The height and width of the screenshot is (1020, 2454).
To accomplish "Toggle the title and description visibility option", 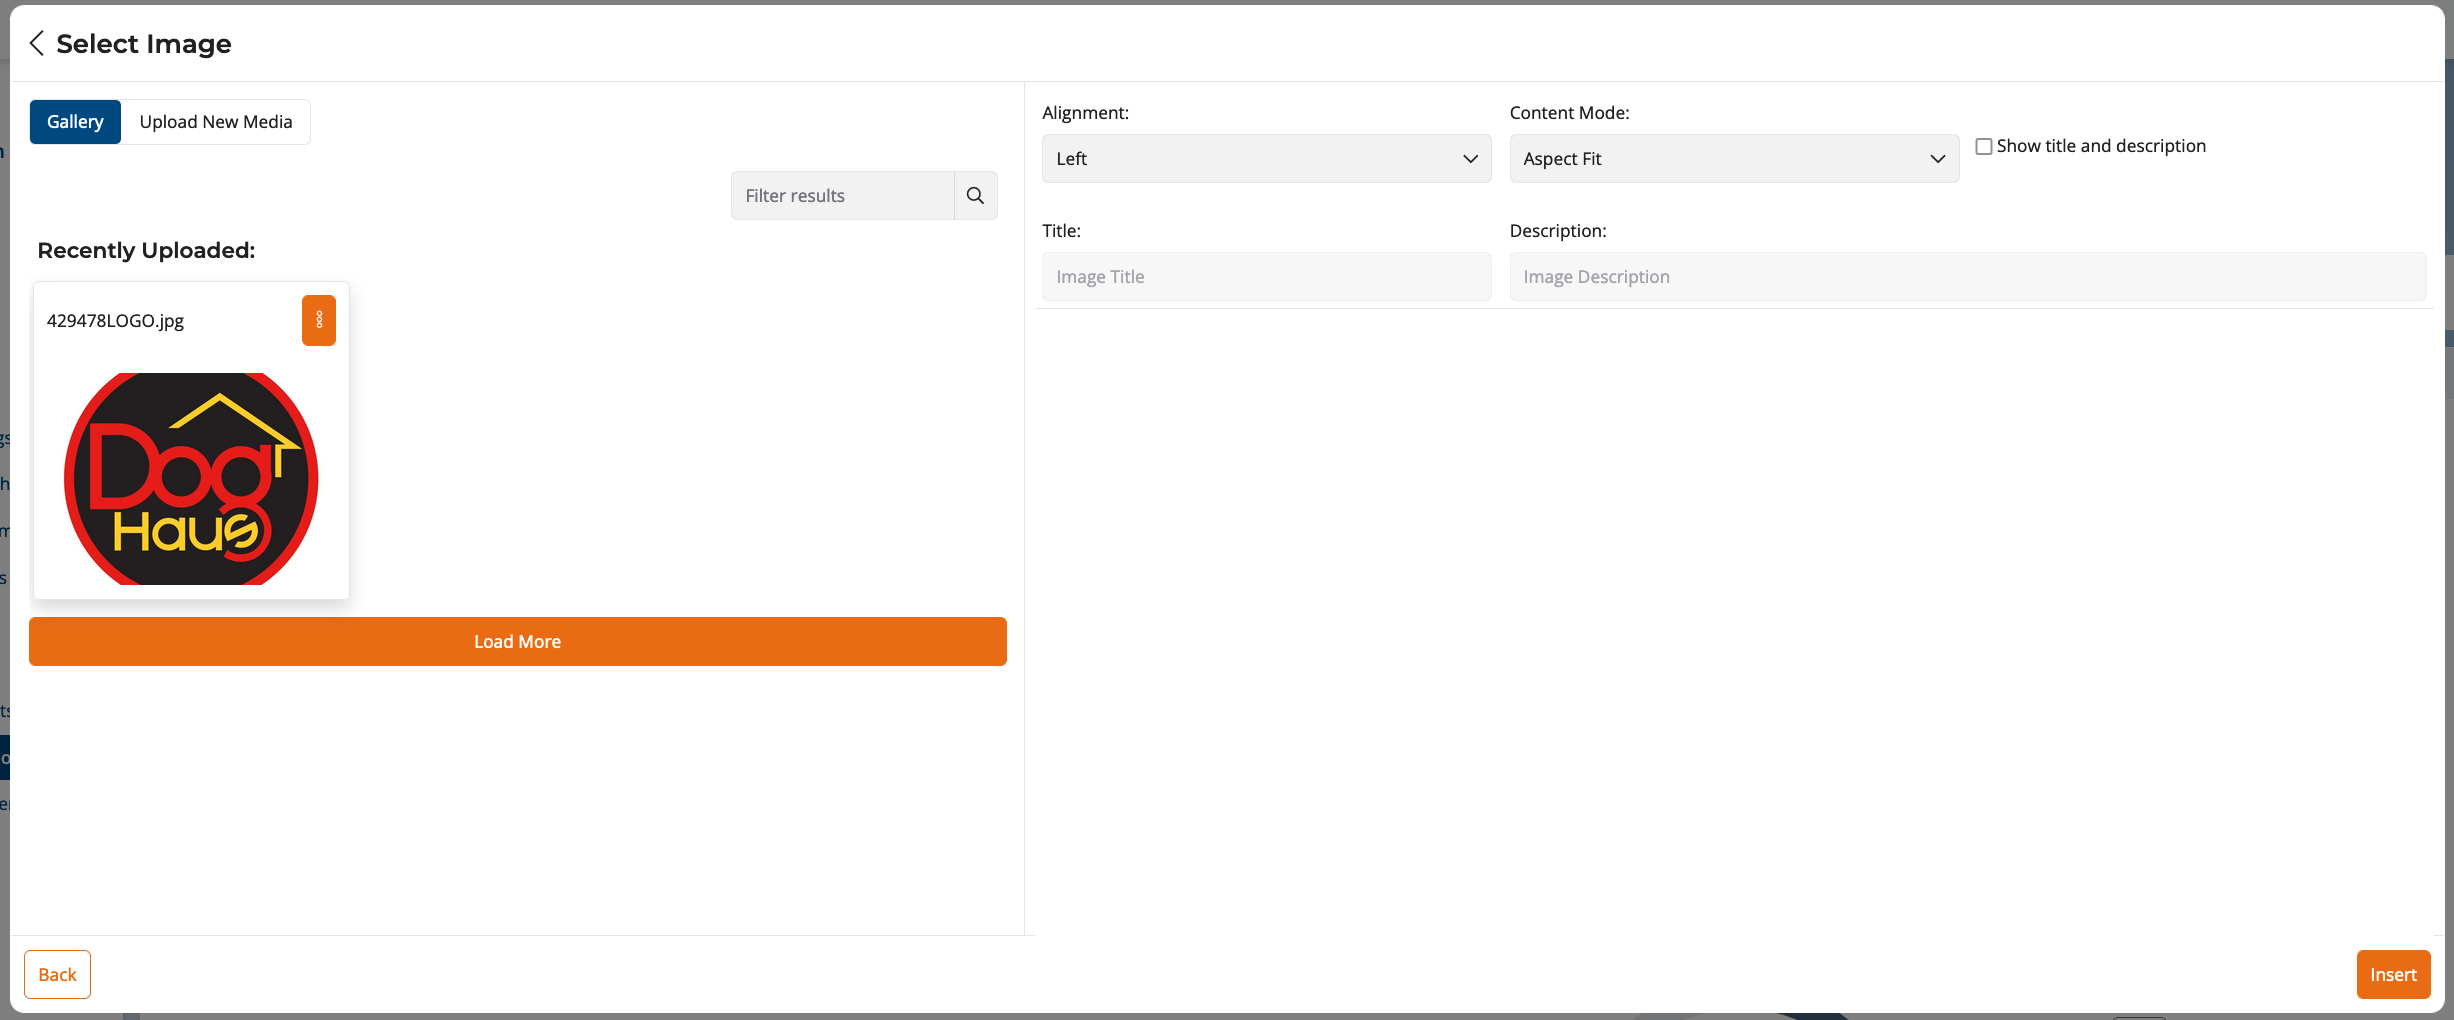I will tap(1984, 145).
